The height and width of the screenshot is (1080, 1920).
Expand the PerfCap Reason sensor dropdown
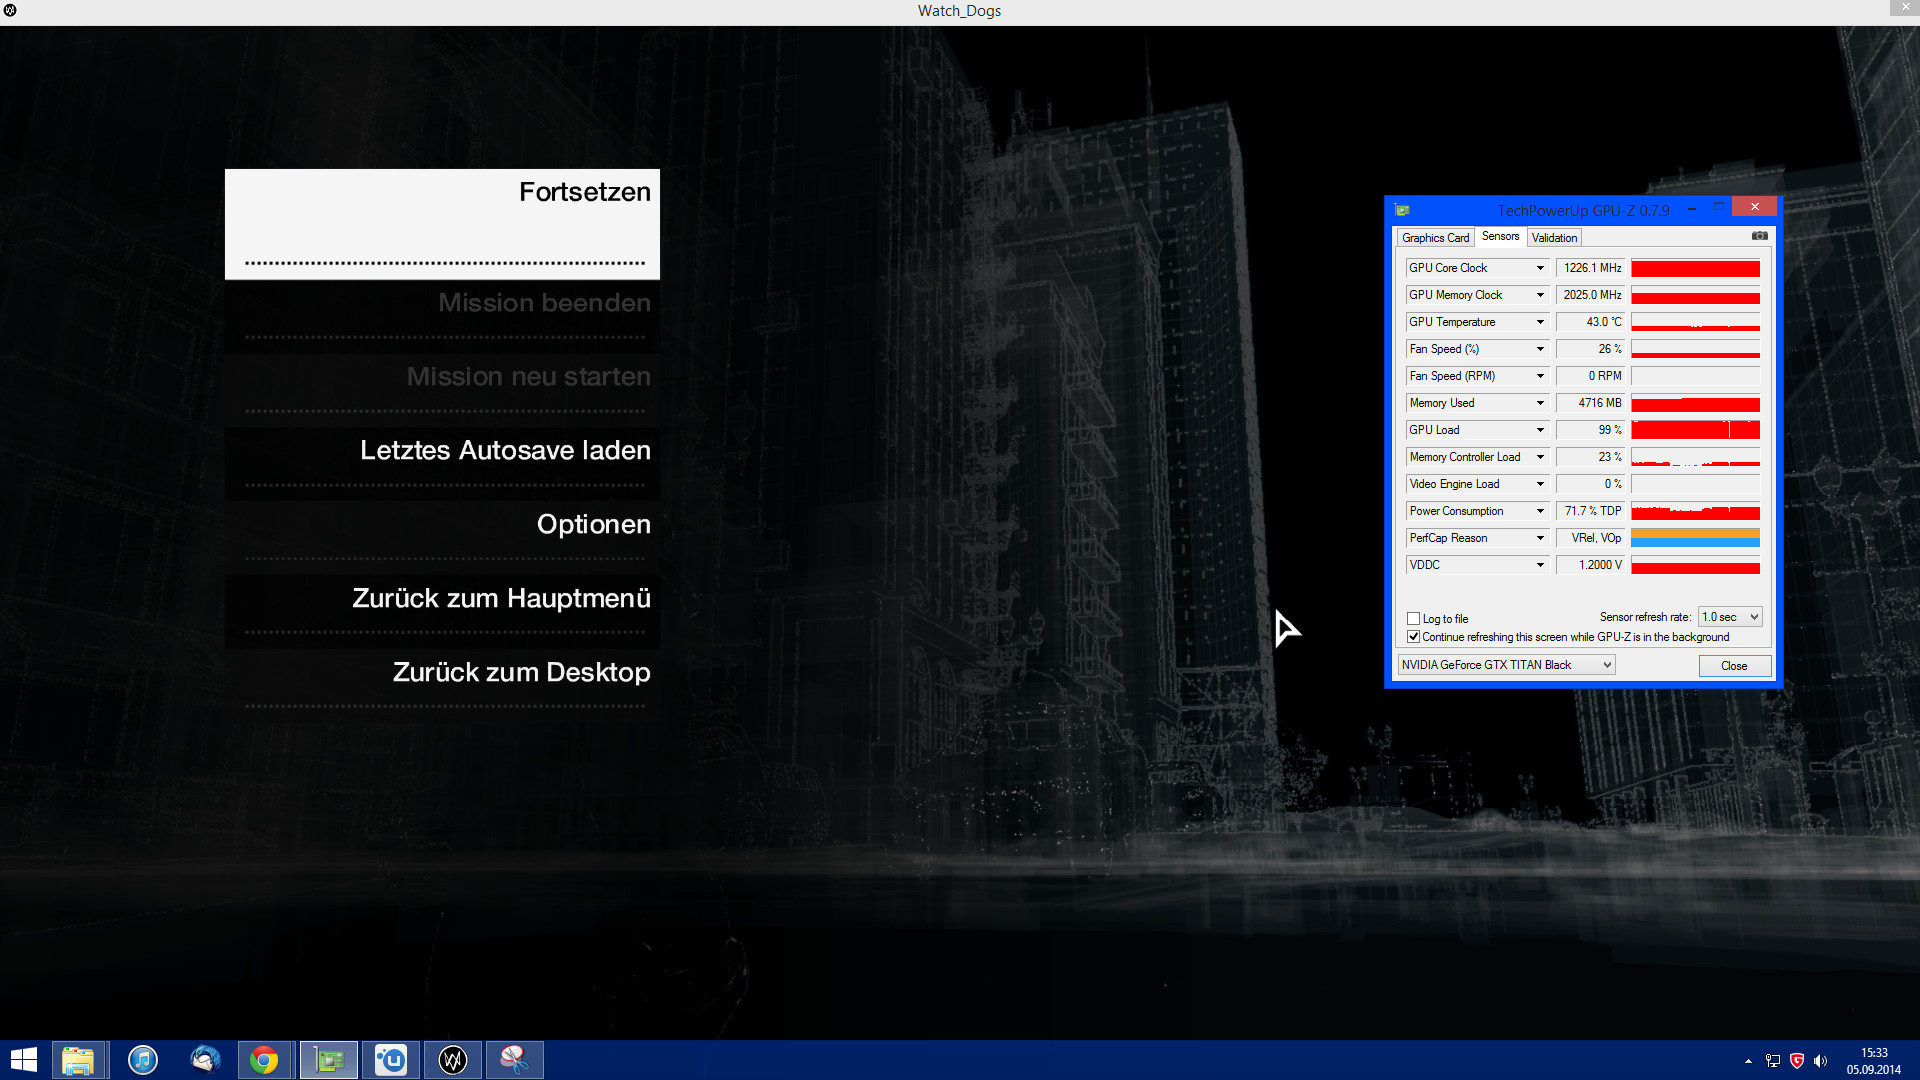pos(1540,538)
